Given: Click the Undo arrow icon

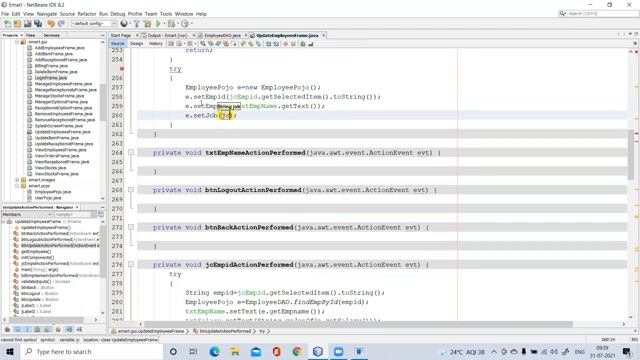Looking at the screenshot, I should [51, 24].
